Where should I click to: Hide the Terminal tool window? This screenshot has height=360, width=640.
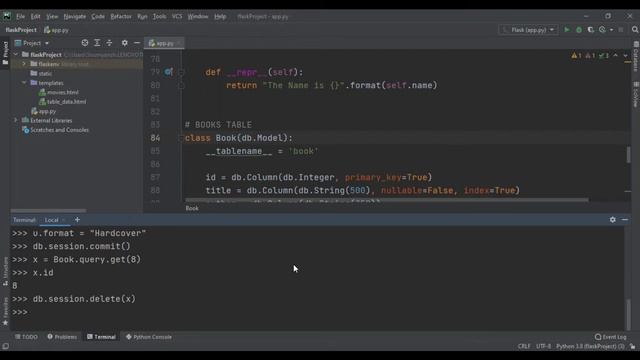(625, 220)
